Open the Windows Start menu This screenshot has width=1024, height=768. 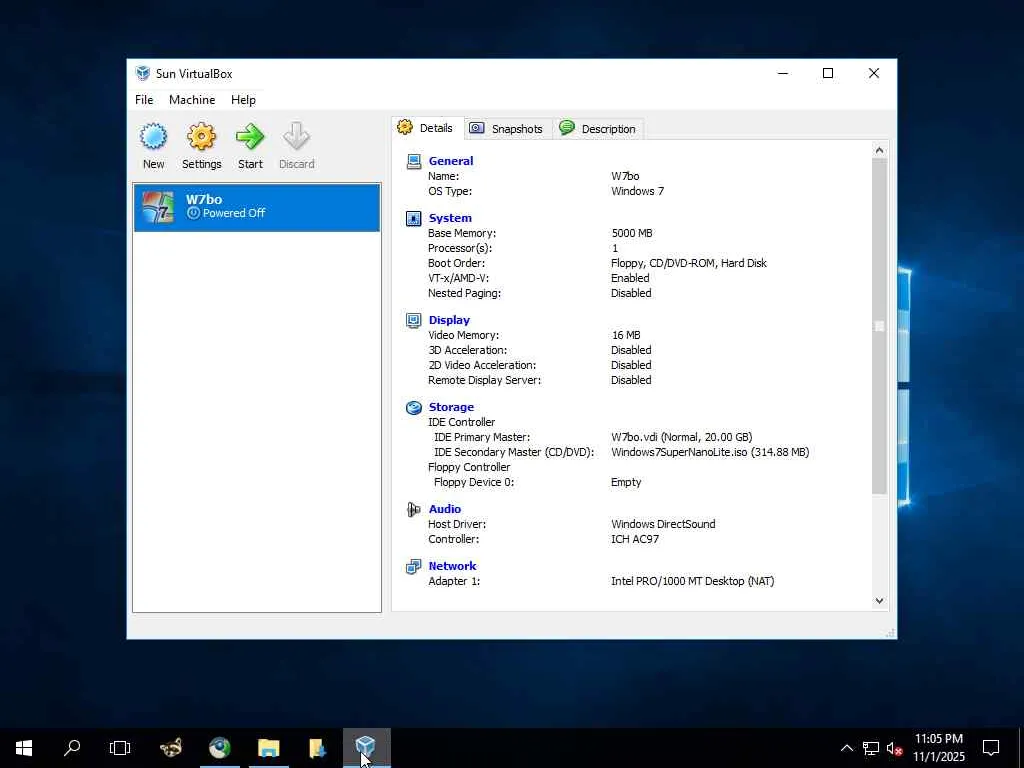point(24,748)
